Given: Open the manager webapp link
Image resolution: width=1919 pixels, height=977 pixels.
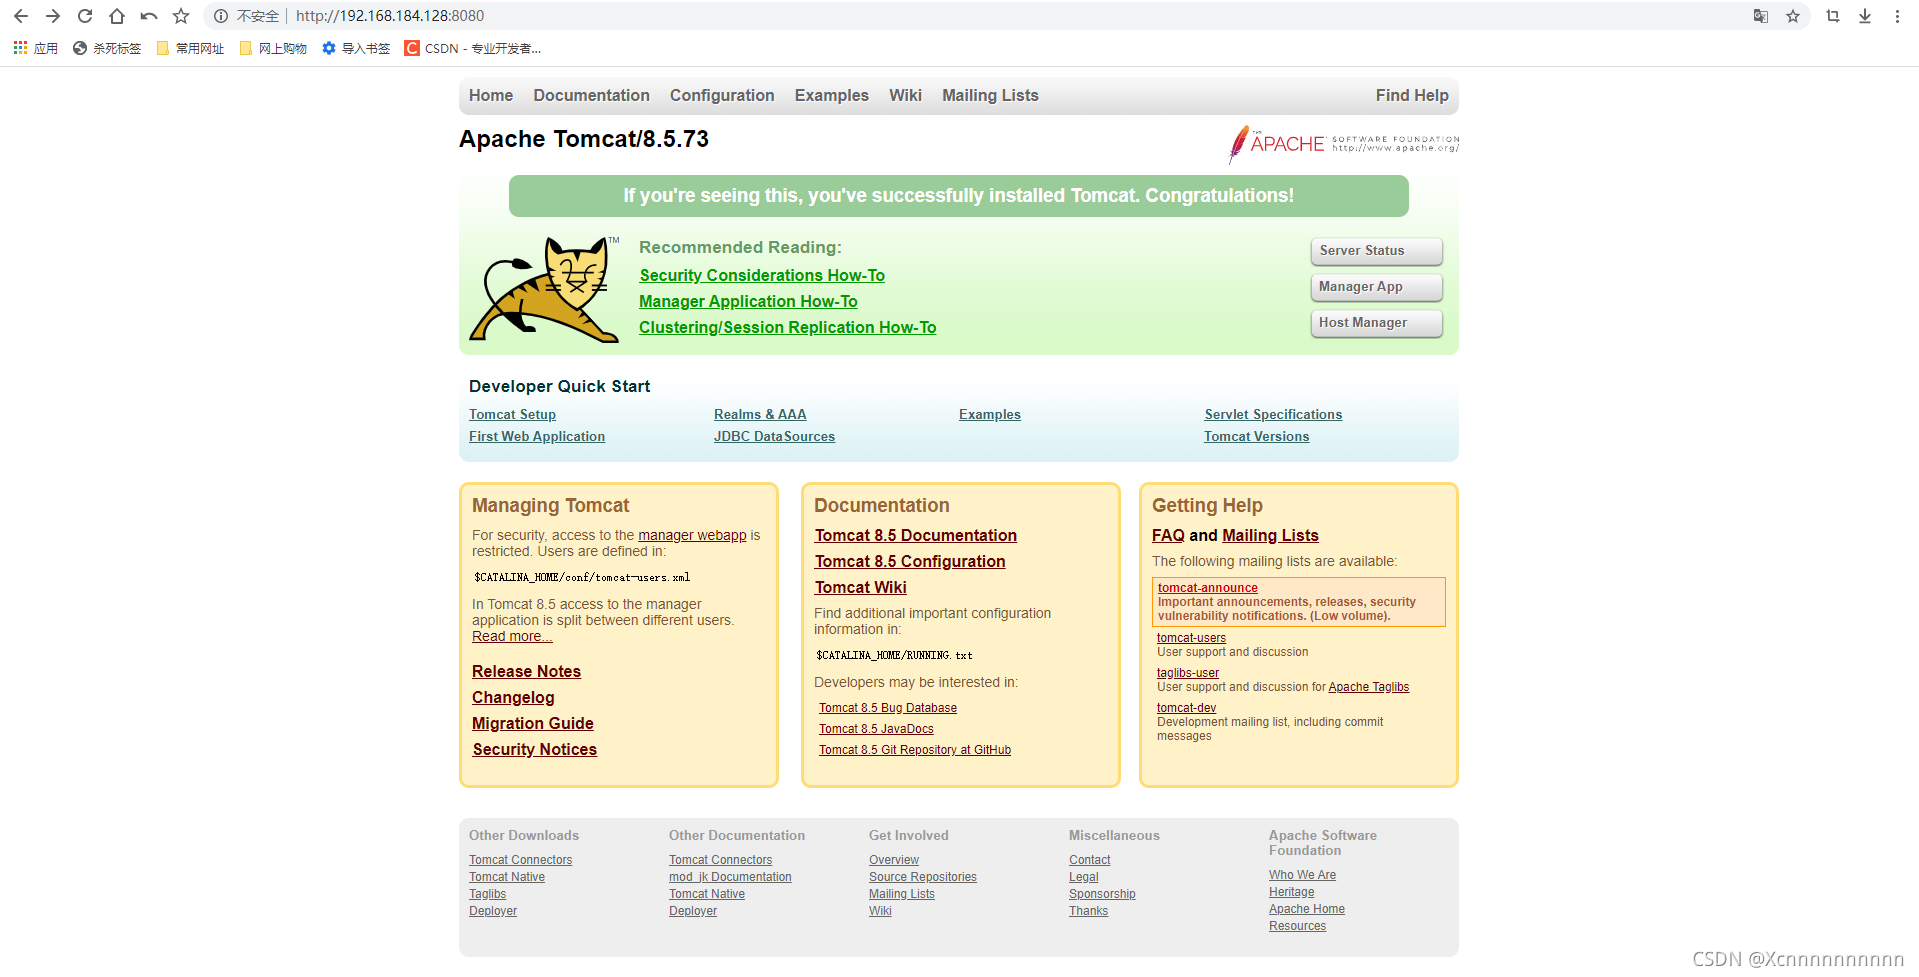Looking at the screenshot, I should [x=692, y=536].
